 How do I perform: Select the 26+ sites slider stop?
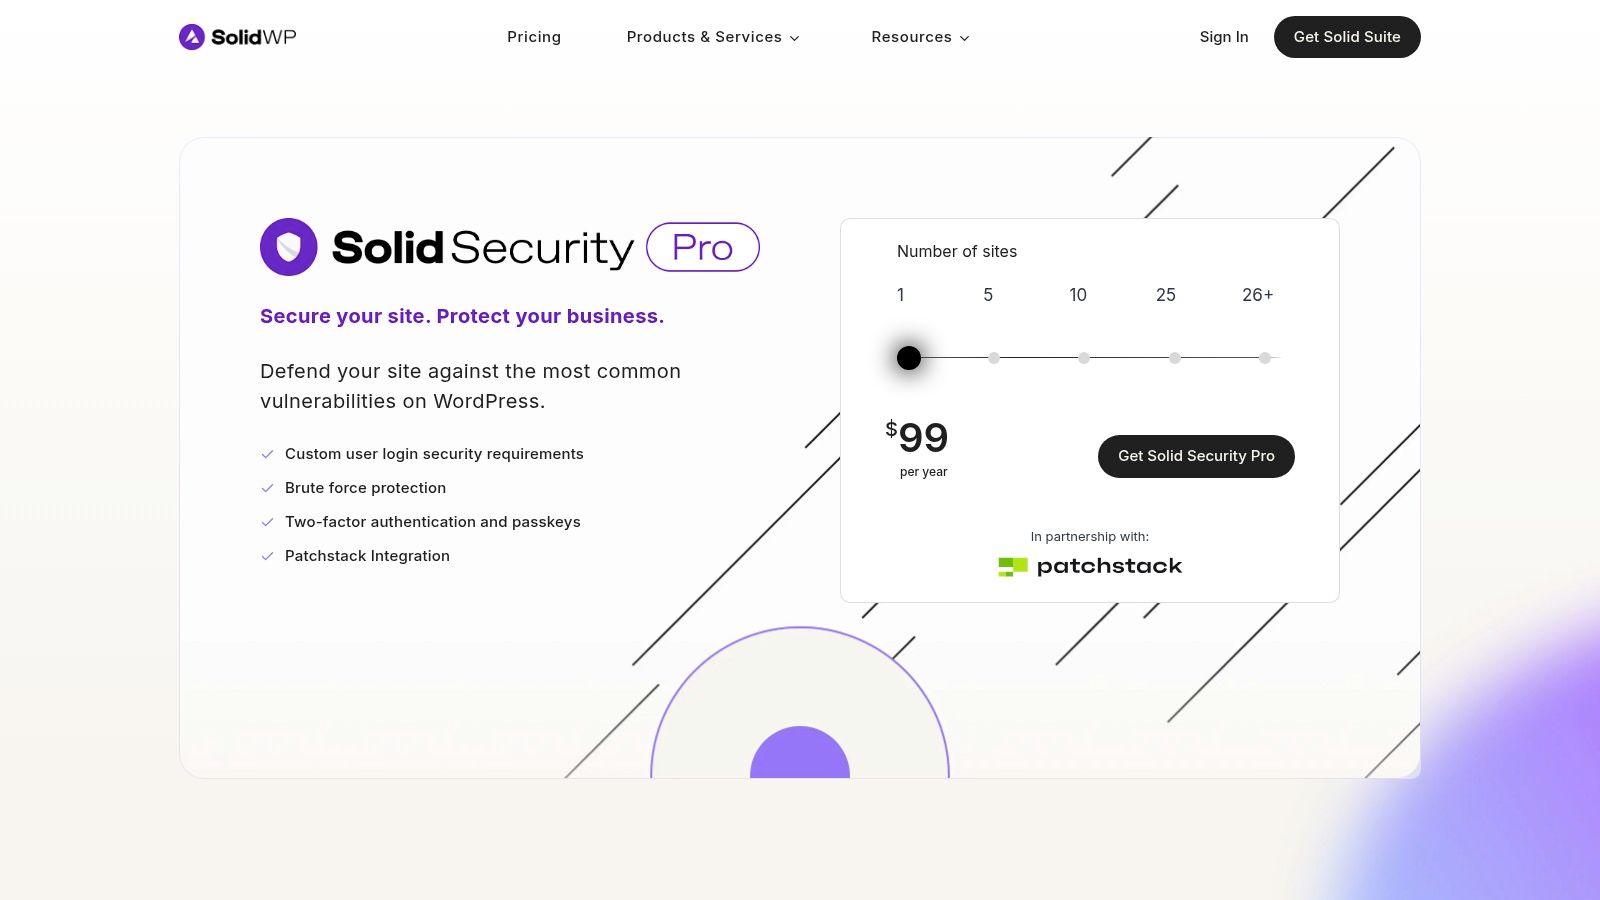1265,357
